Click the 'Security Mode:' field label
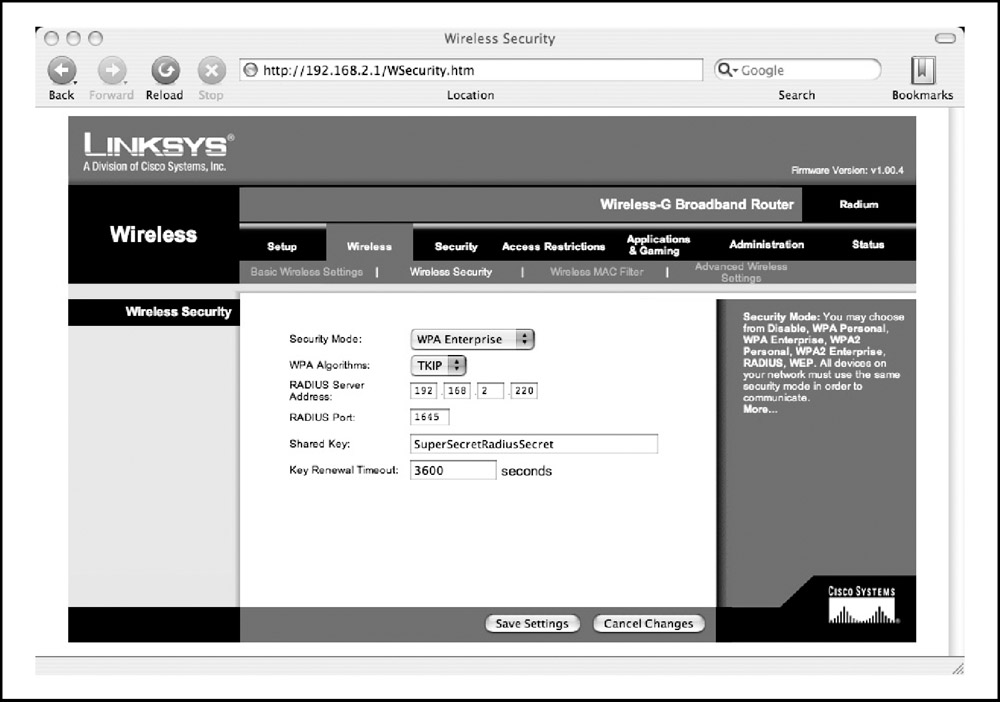 pyautogui.click(x=325, y=339)
